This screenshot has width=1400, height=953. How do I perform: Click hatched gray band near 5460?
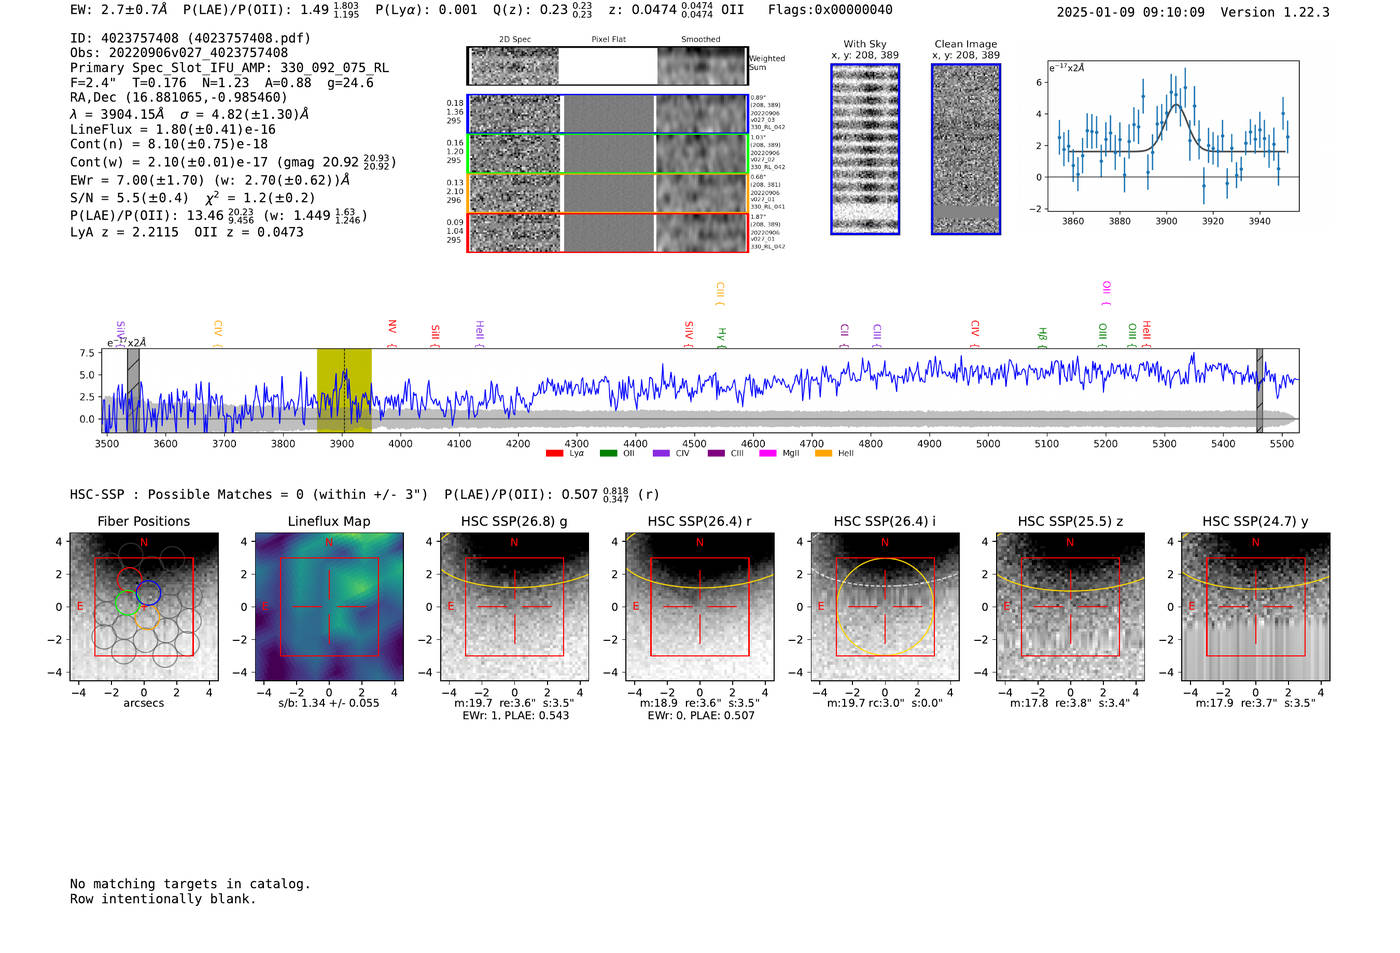(1260, 390)
